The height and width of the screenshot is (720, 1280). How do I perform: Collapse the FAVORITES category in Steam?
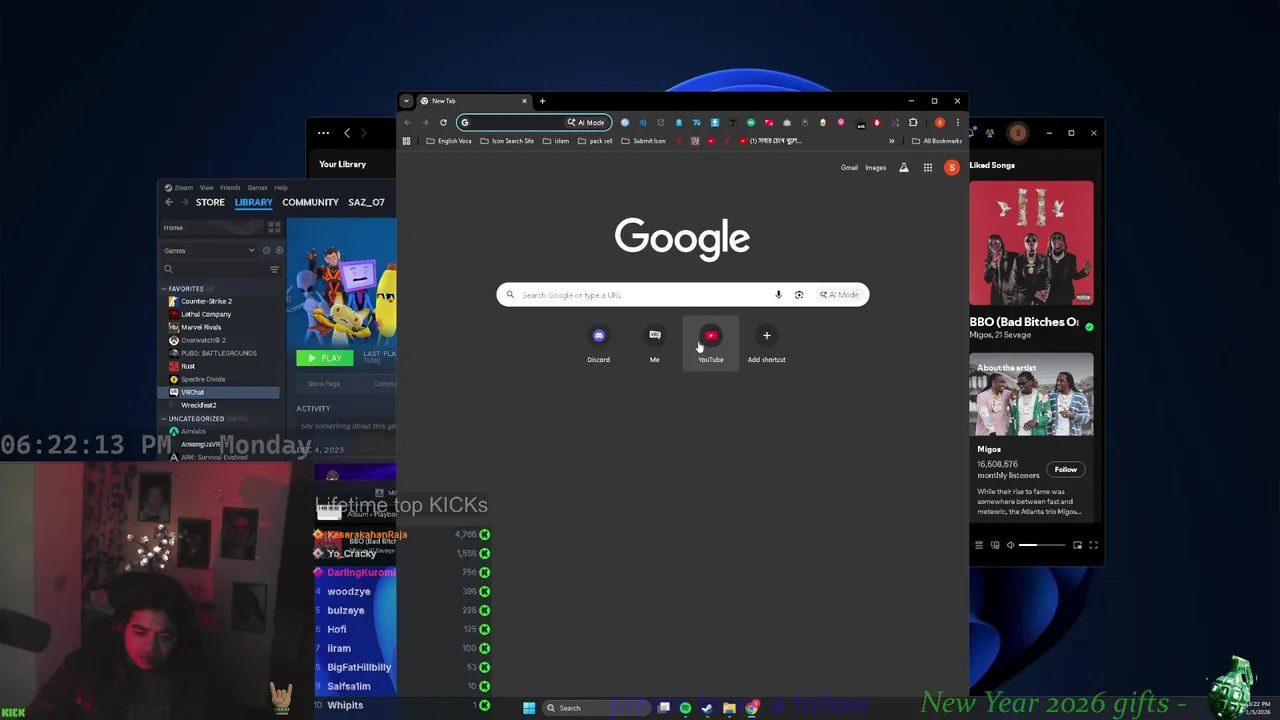tap(164, 289)
